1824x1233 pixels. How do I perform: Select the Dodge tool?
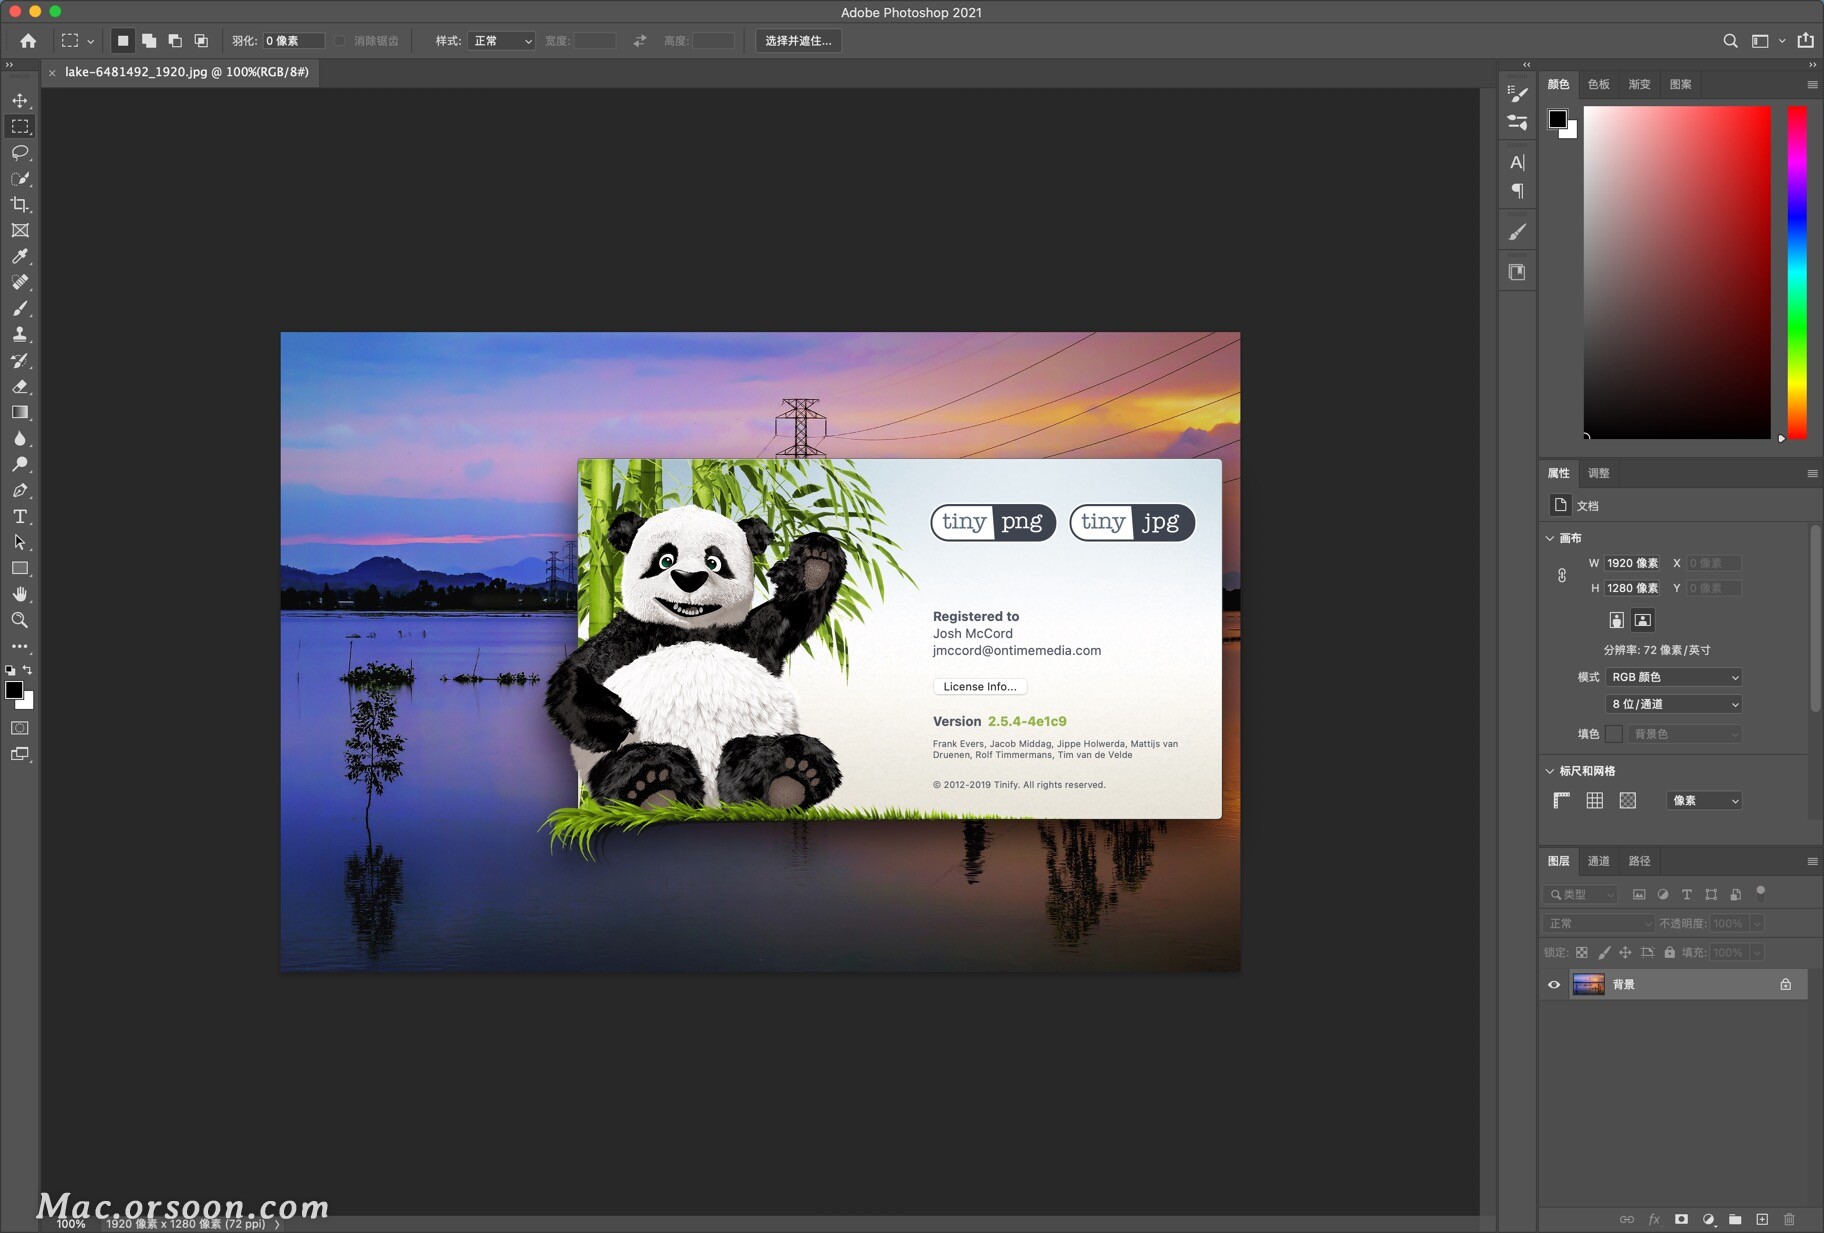[x=20, y=464]
